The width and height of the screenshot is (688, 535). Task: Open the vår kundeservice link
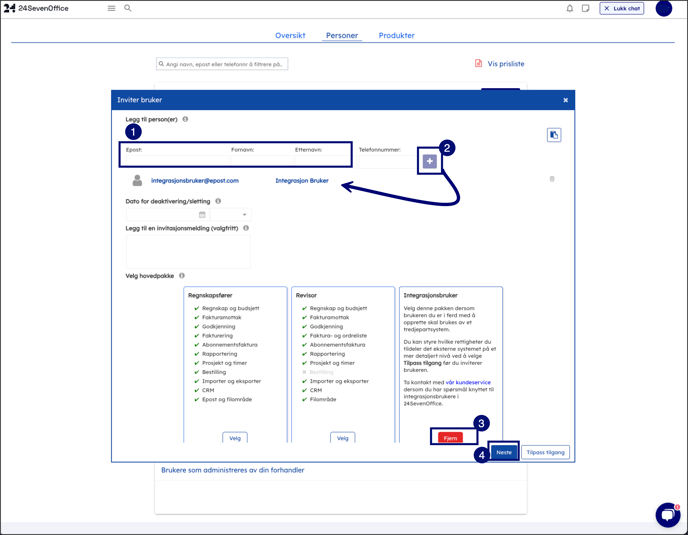click(468, 382)
